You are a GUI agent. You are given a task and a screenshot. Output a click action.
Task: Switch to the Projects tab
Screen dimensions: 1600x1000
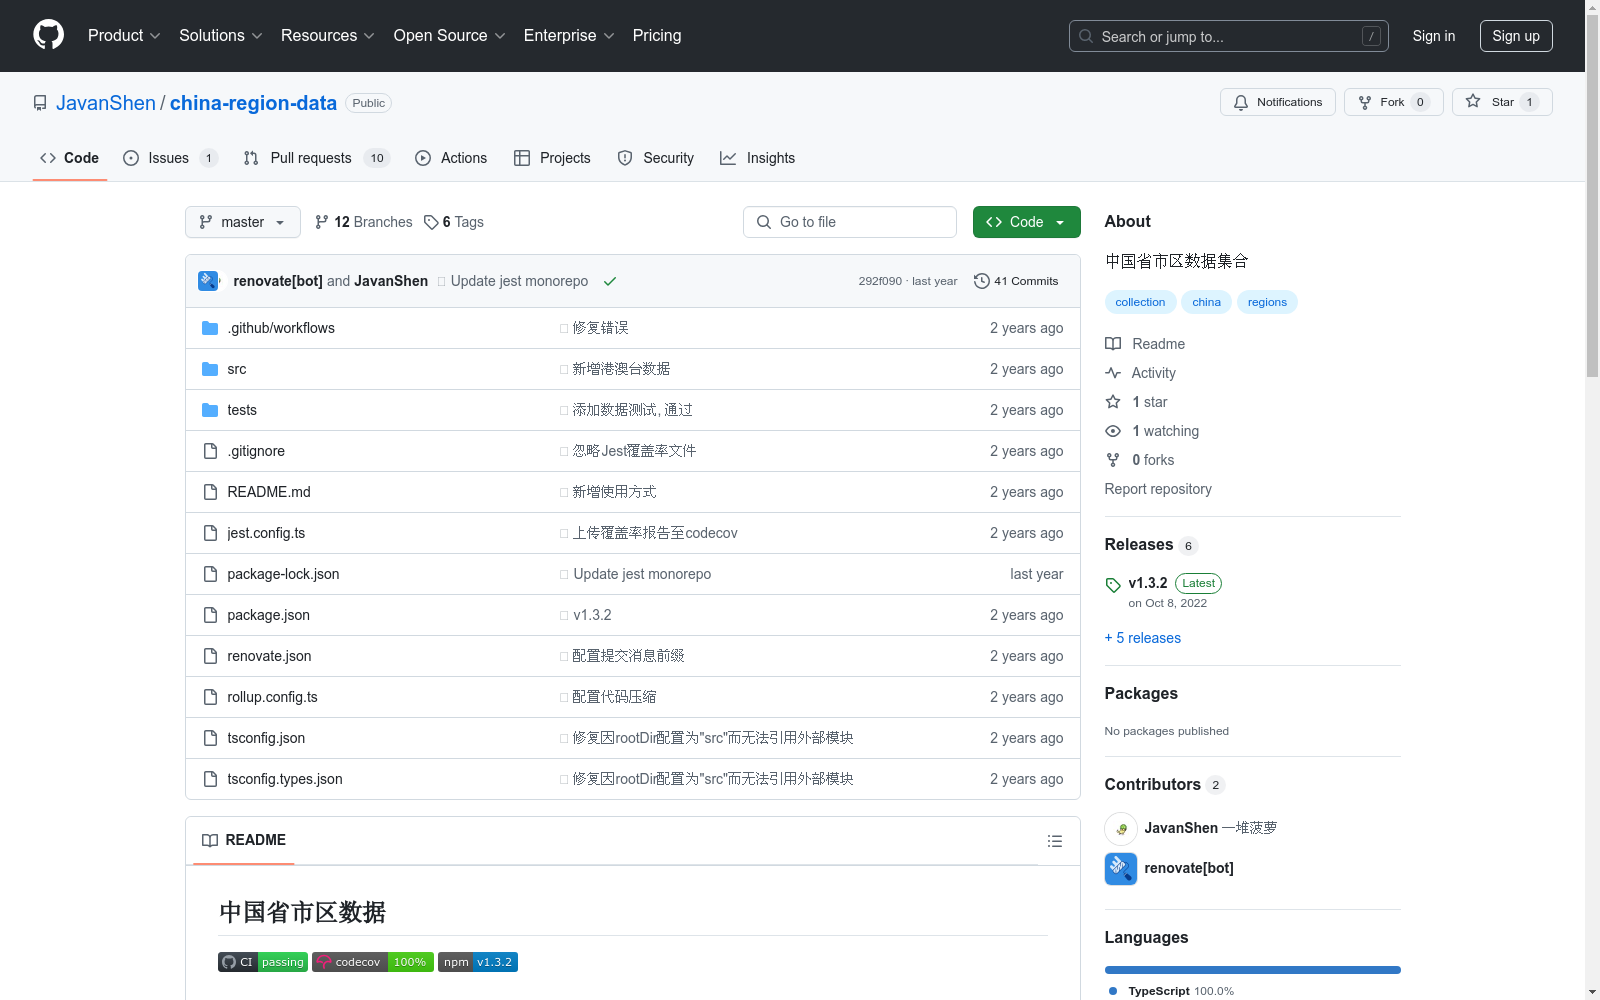(552, 158)
